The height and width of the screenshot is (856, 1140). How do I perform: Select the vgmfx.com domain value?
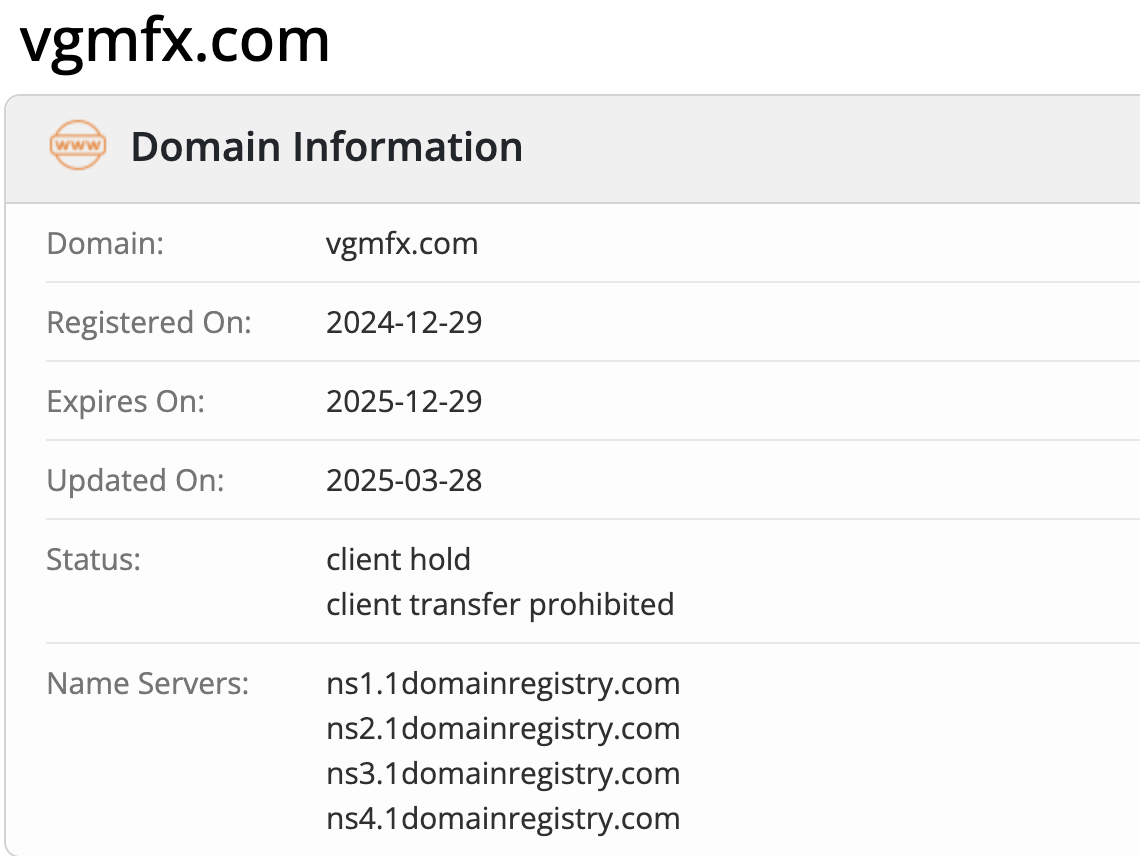pos(402,243)
